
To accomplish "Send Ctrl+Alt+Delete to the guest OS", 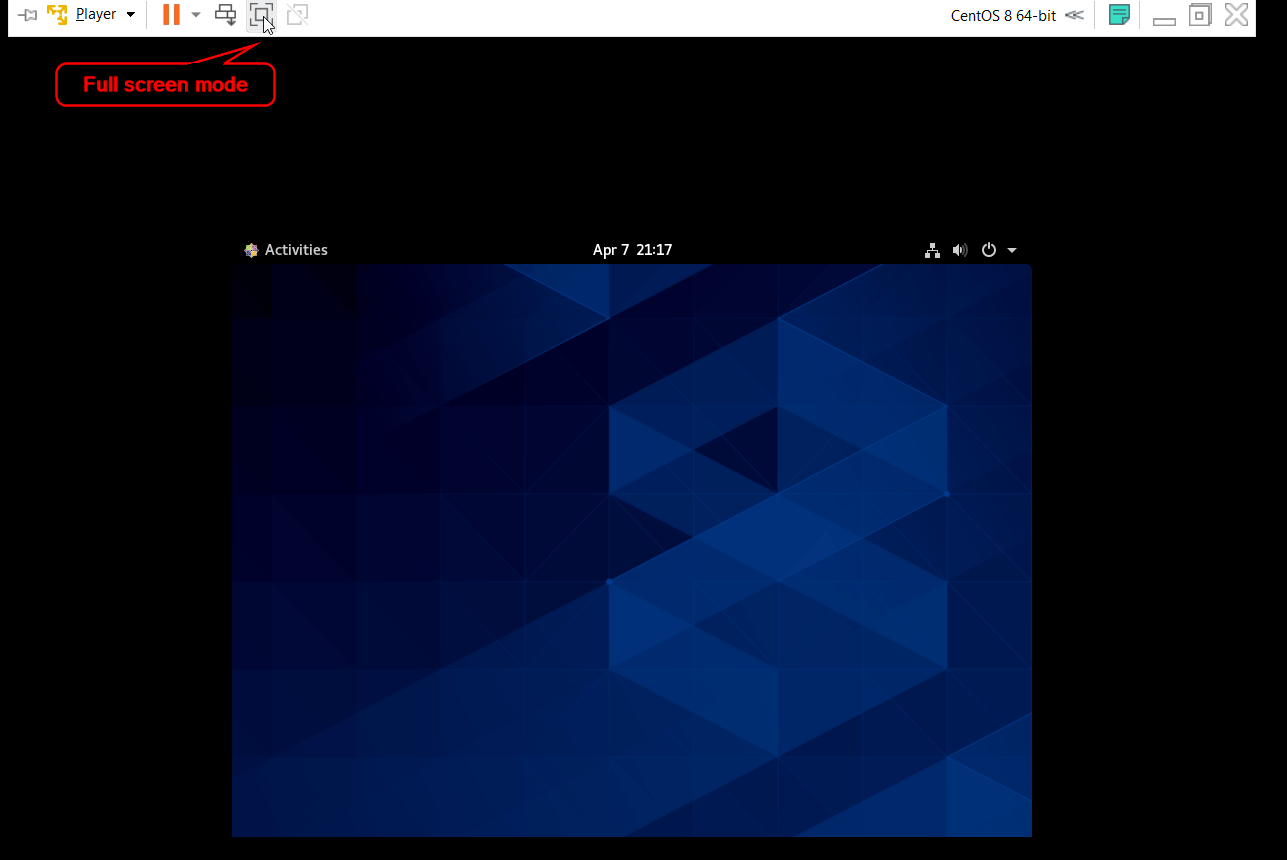I will coord(226,15).
